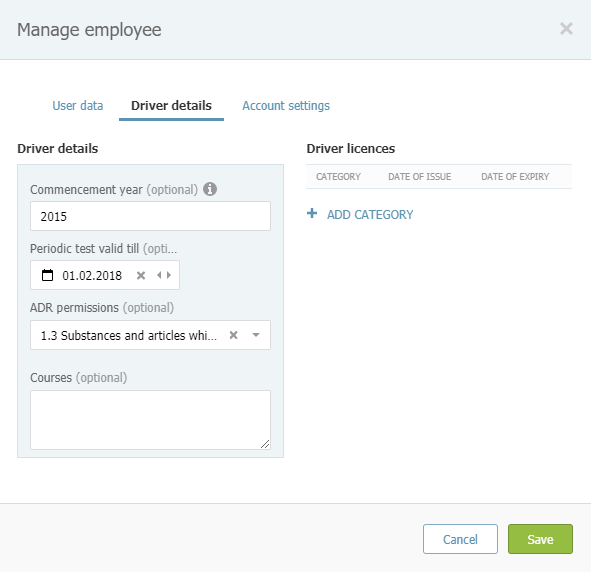Focus the Commencement year input field

[x=150, y=216]
